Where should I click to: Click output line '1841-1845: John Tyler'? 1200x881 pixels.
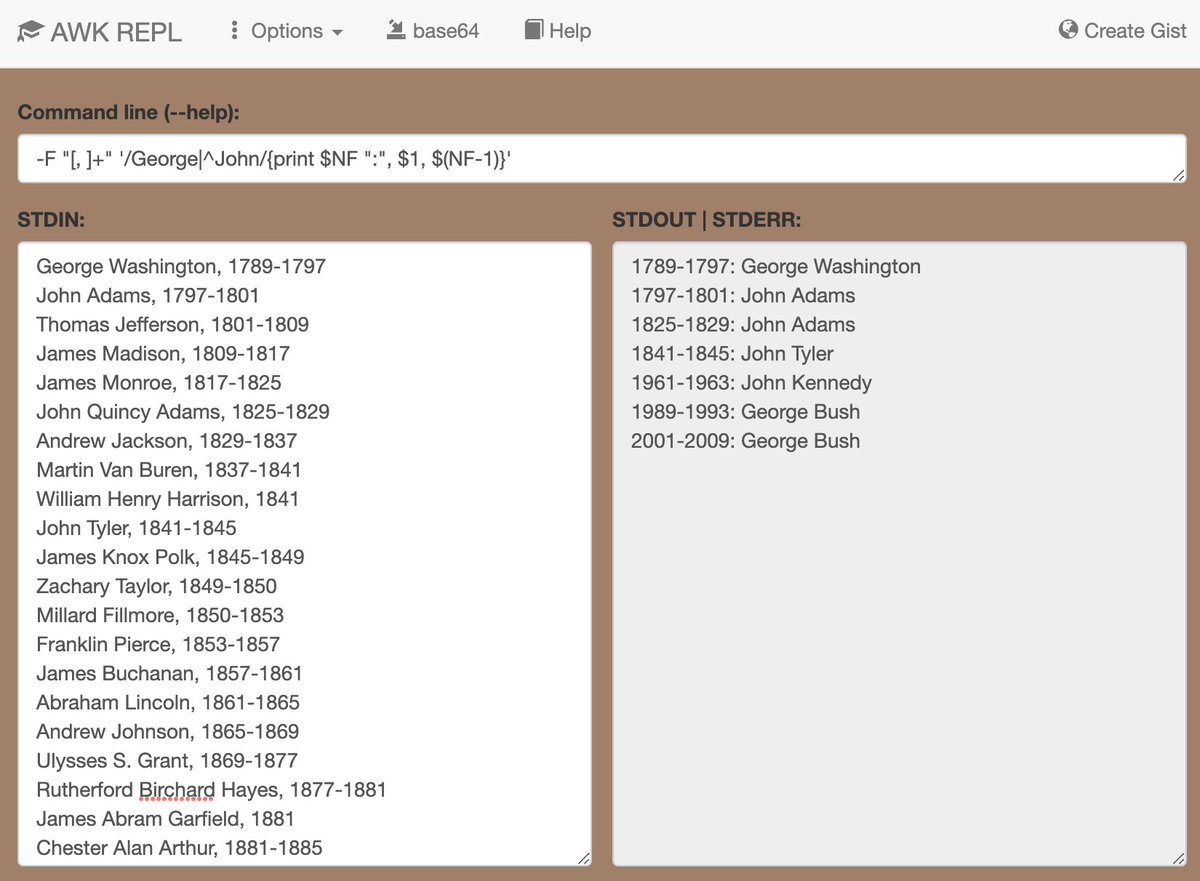click(x=732, y=353)
